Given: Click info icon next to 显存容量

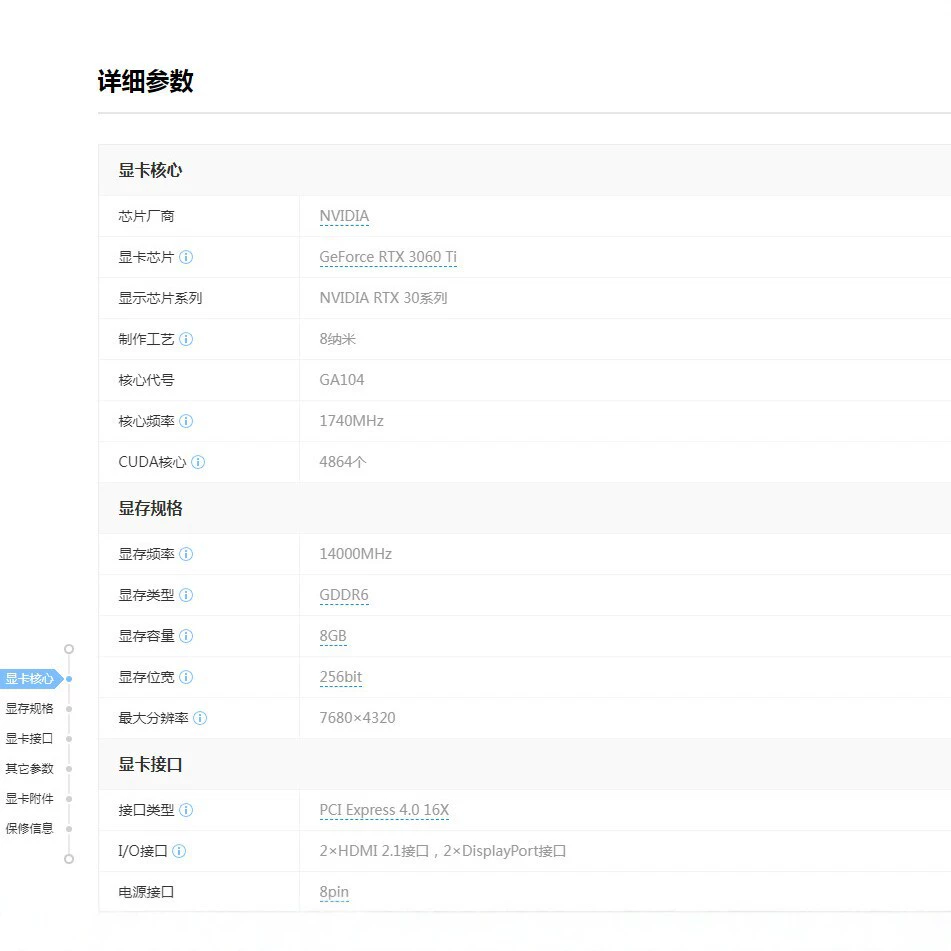Looking at the screenshot, I should click(186, 636).
